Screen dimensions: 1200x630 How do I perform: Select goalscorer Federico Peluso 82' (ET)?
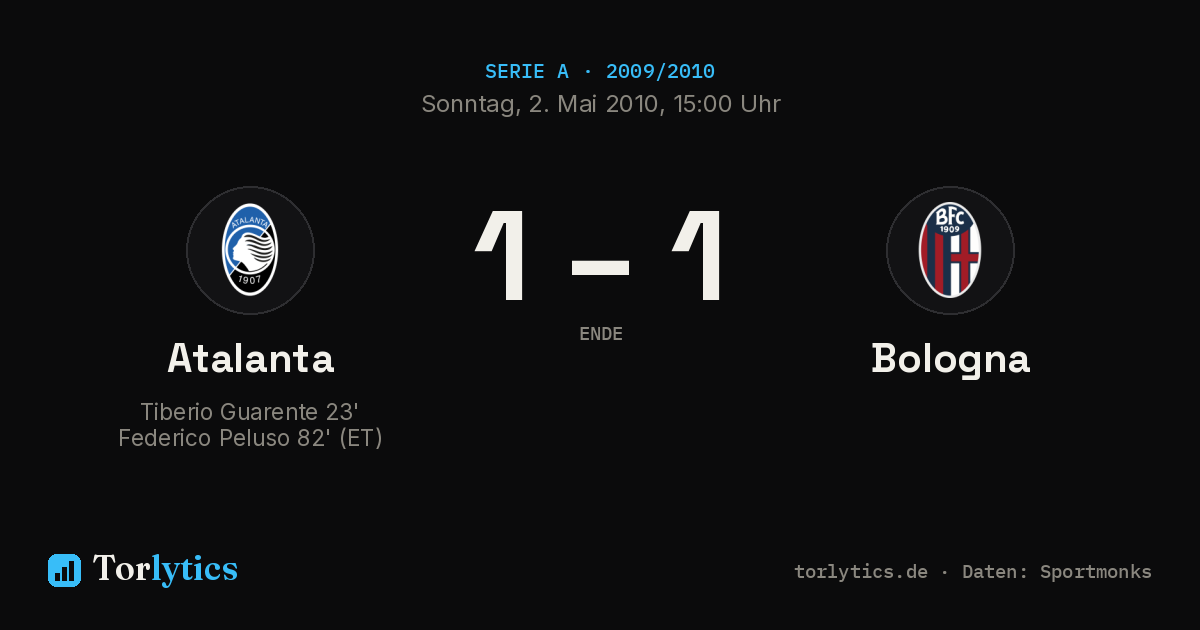250,438
